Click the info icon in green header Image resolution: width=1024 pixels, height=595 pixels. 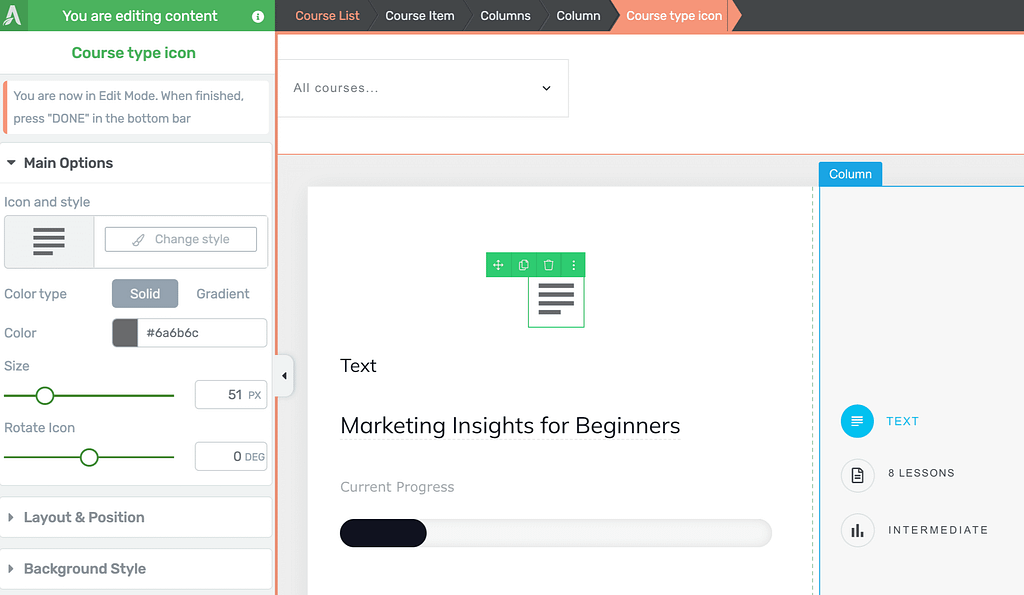click(258, 16)
